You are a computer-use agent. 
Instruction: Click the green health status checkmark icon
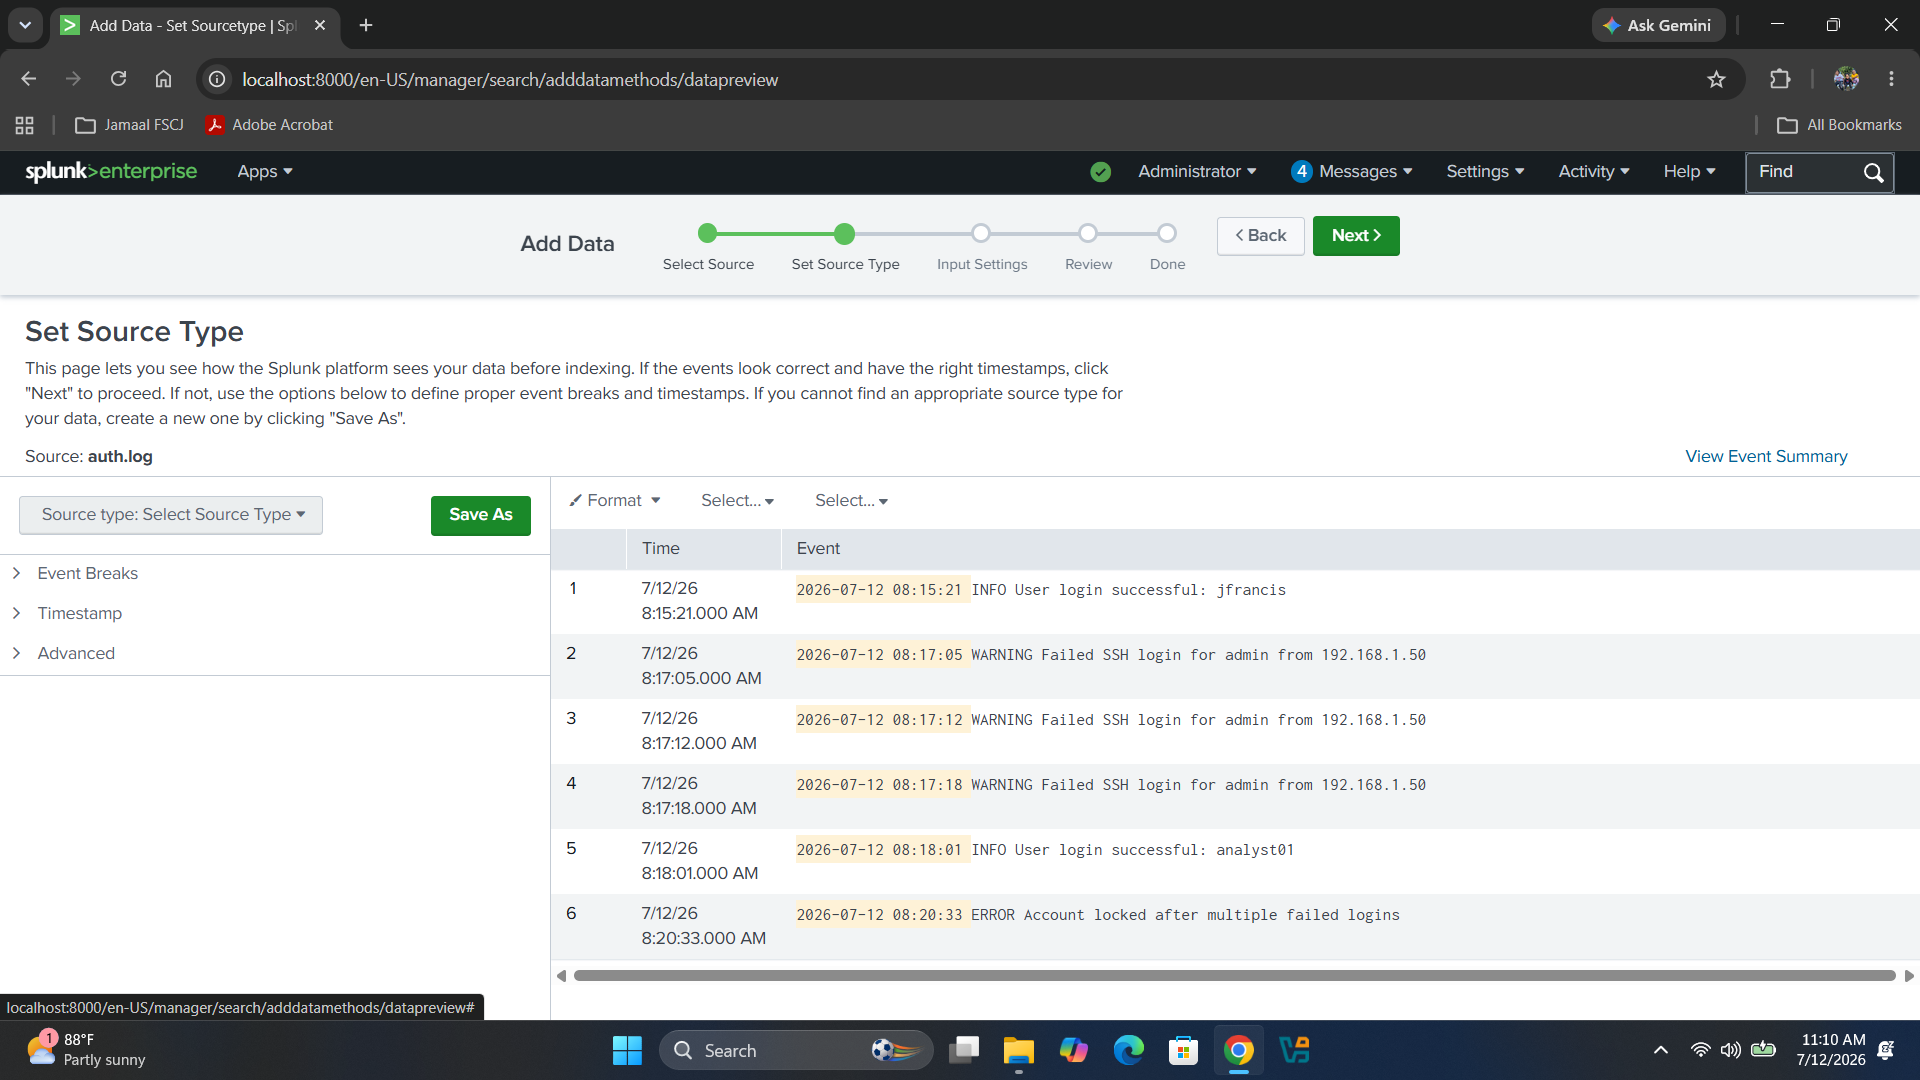click(1100, 172)
